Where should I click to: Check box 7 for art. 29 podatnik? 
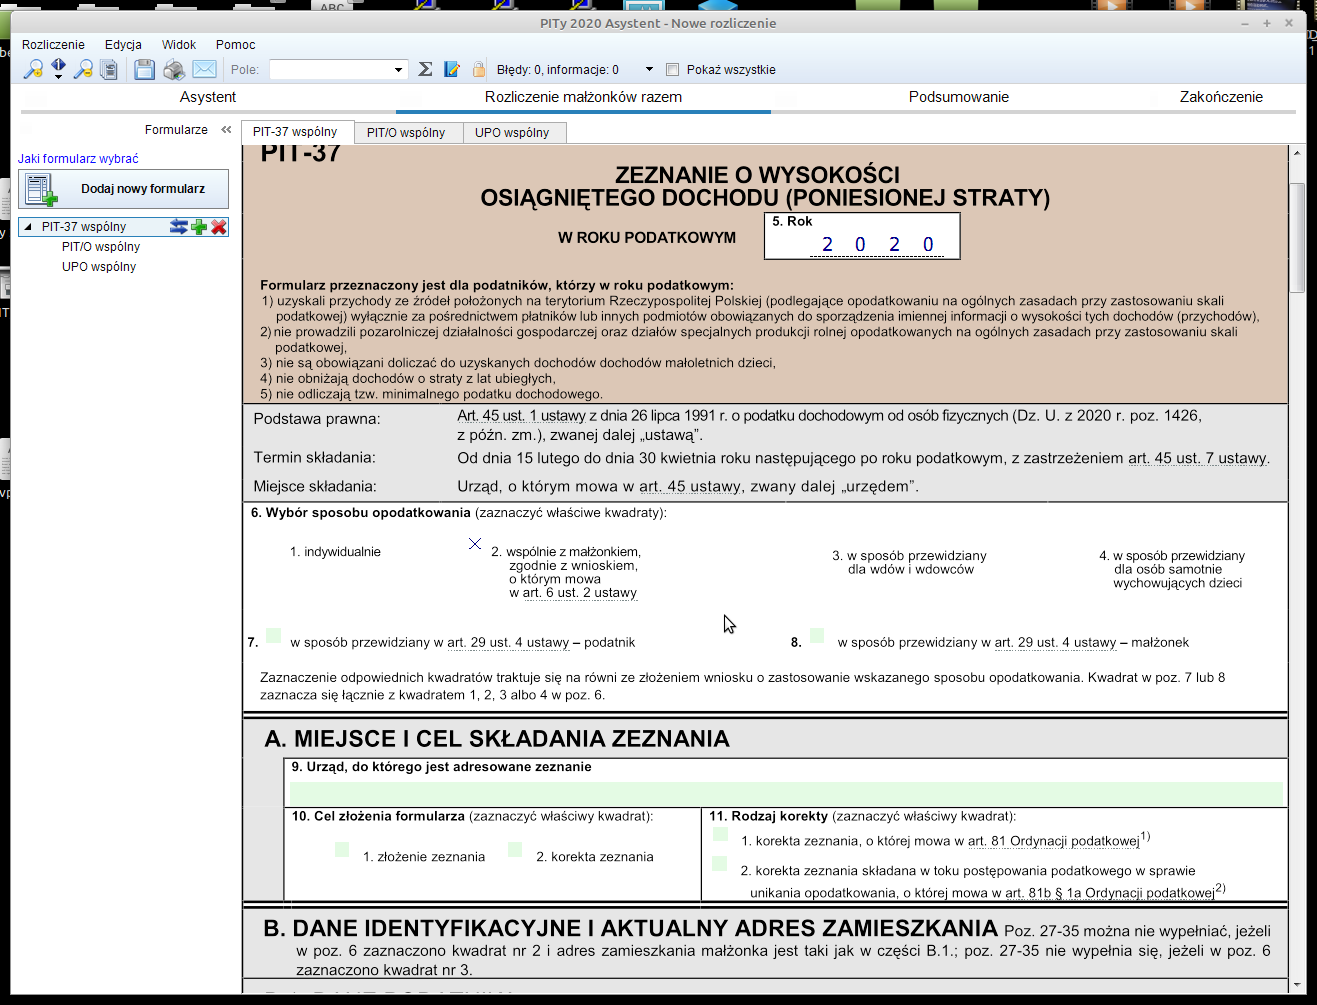273,636
